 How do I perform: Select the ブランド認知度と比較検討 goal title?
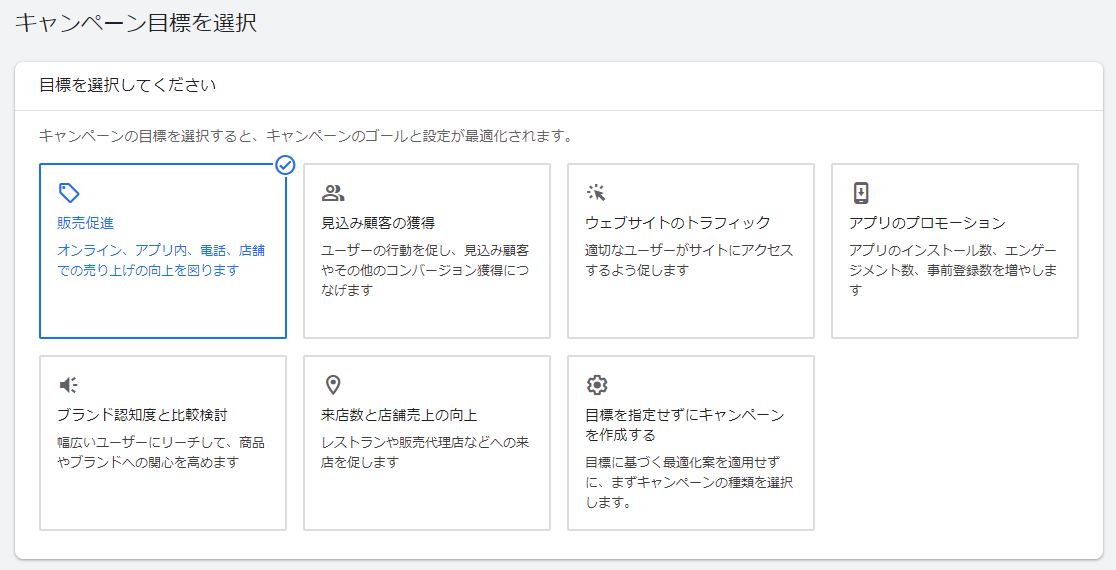142,415
